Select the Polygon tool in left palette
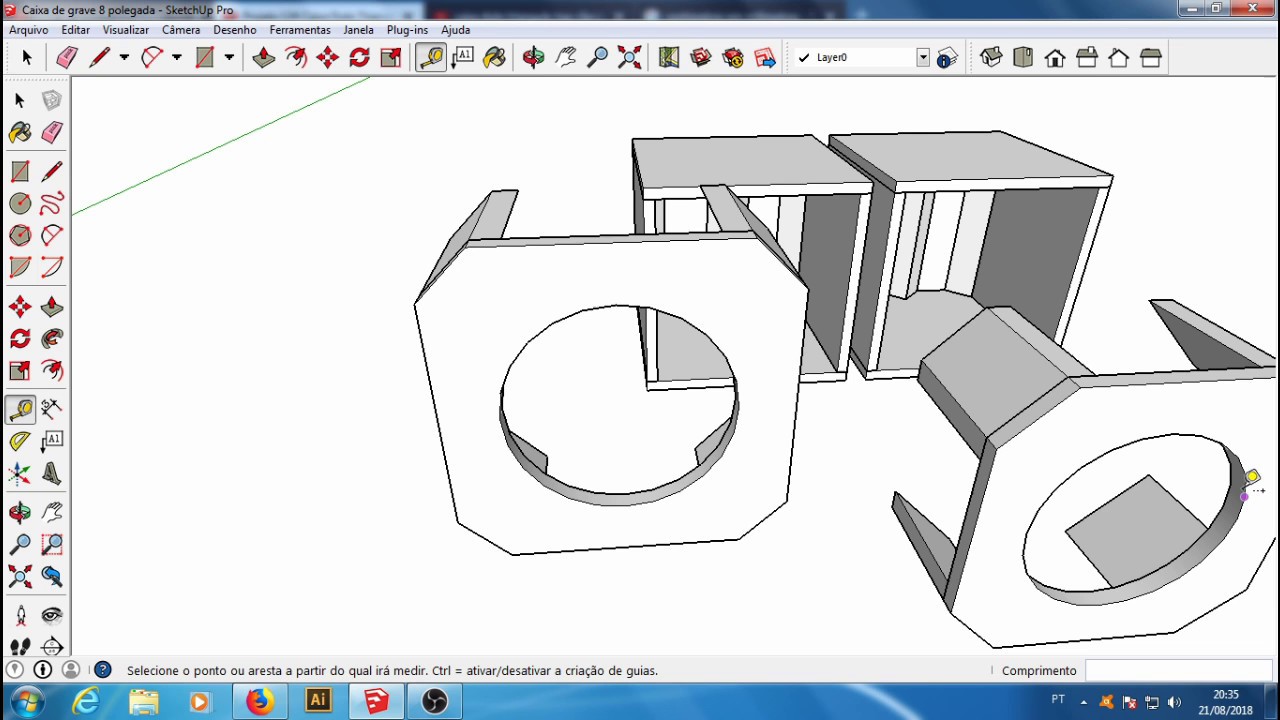 [x=20, y=236]
